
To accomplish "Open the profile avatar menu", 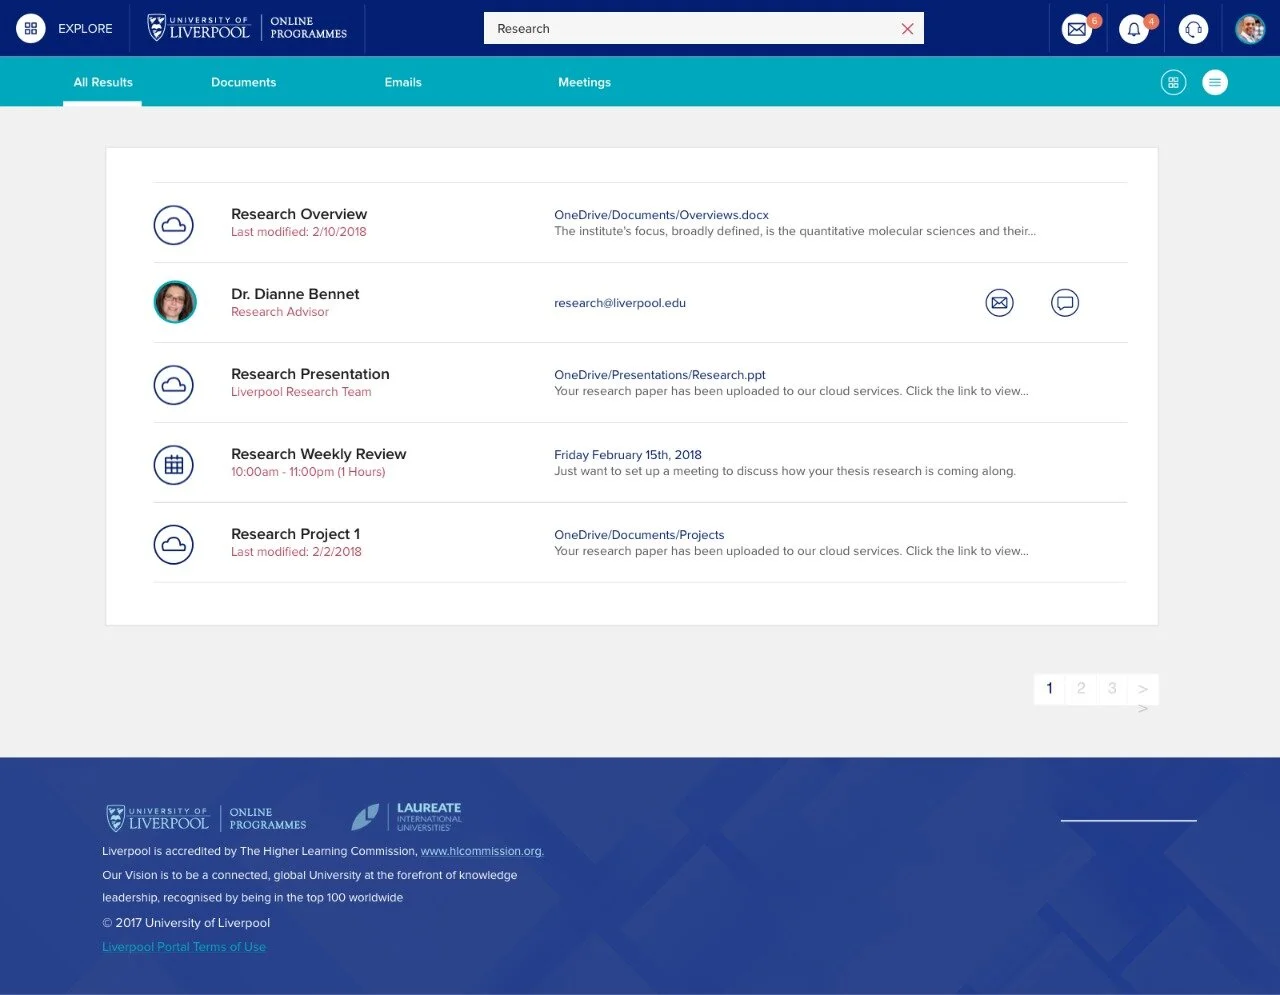I will (x=1250, y=28).
